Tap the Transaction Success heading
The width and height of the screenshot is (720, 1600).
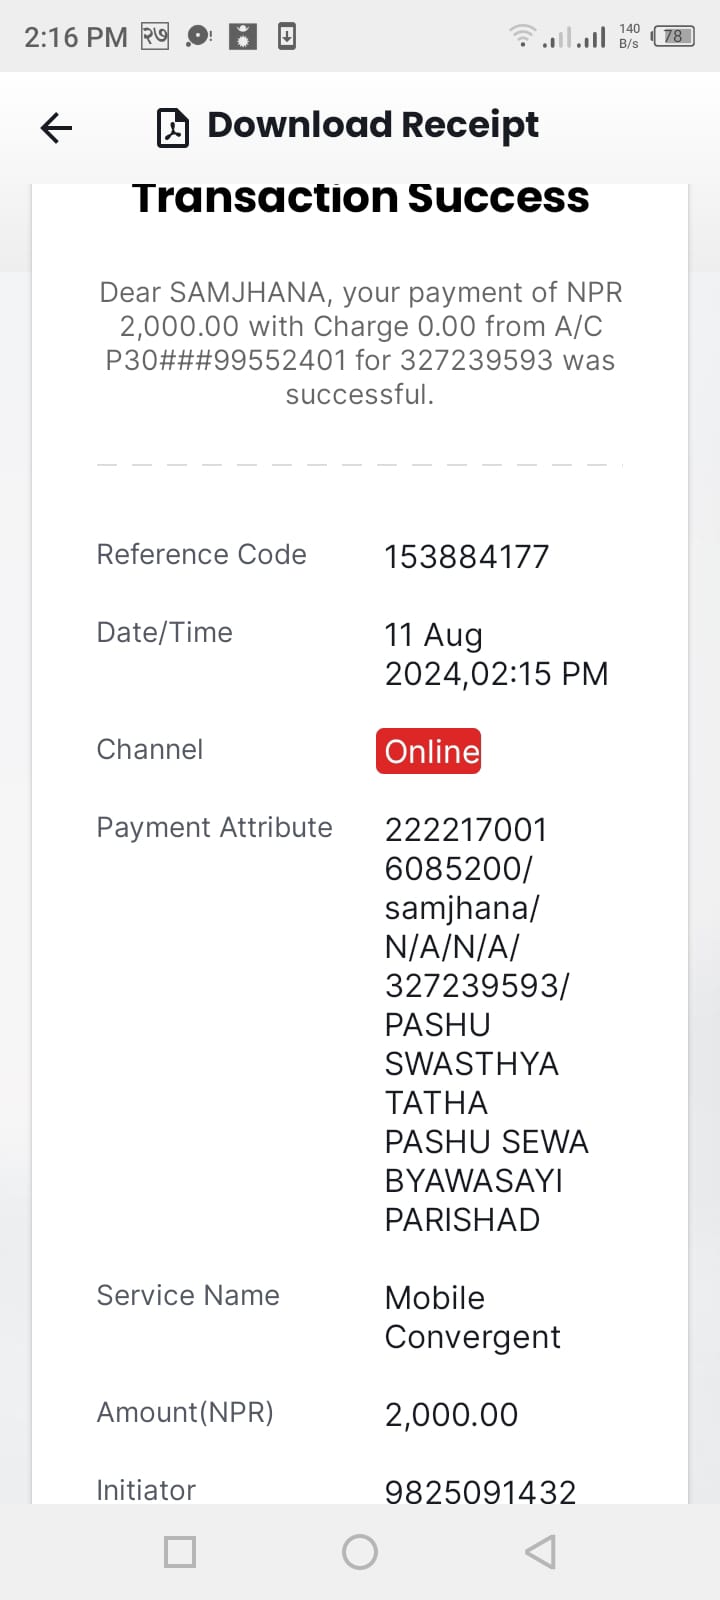[x=360, y=199]
